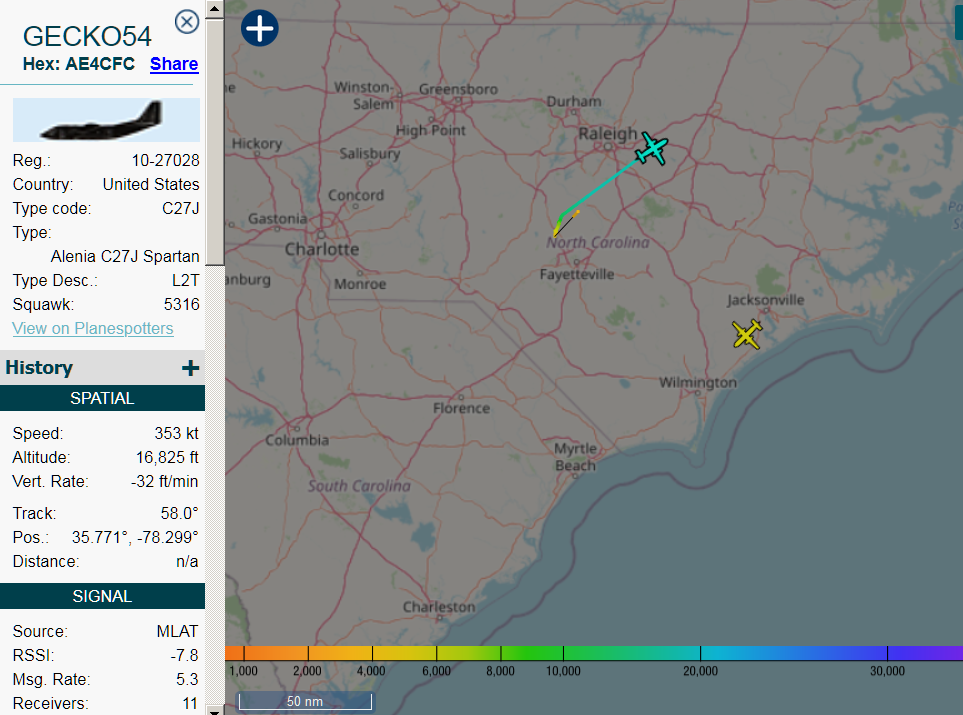This screenshot has width=963, height=715.
Task: Click the Fayetteville city label on map
Action: pyautogui.click(x=577, y=274)
